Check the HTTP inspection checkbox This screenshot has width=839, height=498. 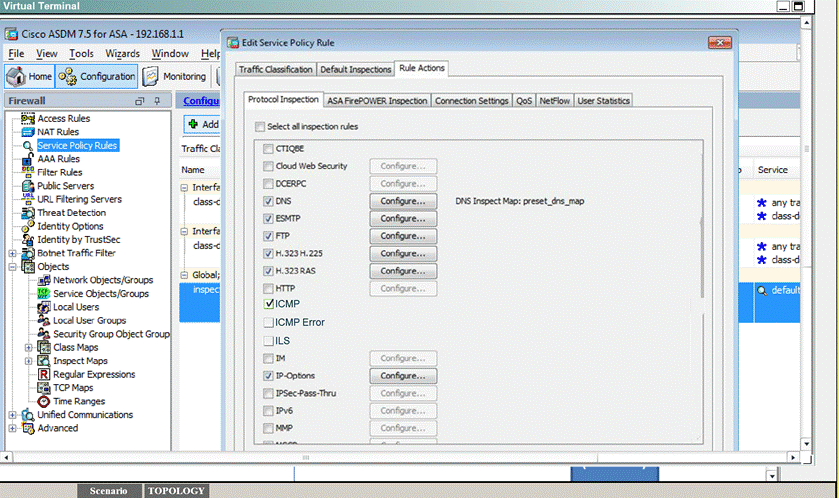pos(268,288)
